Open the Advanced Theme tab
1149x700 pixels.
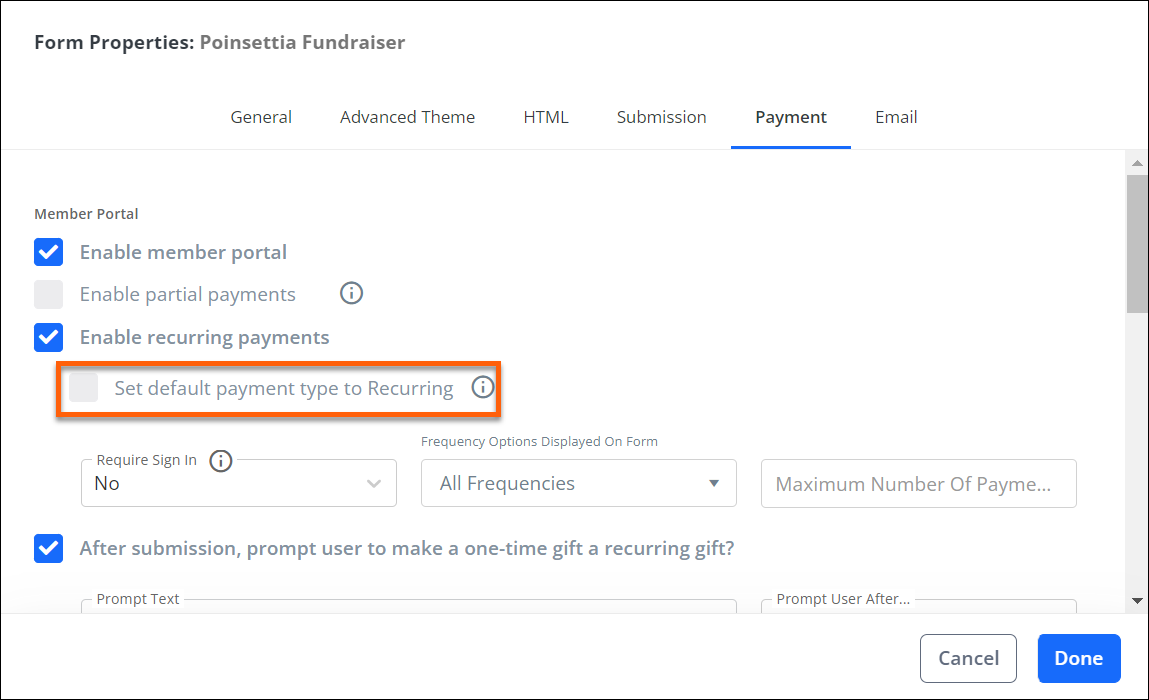point(407,117)
